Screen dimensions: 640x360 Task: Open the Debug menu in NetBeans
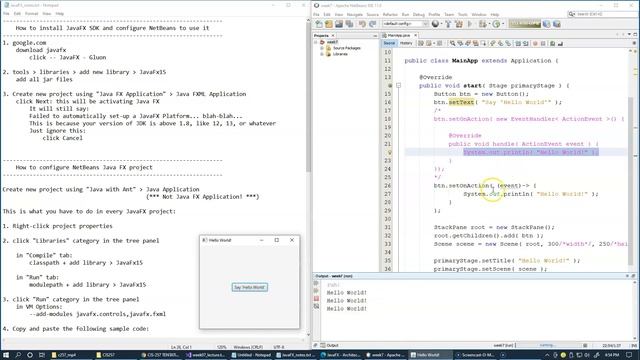pos(419,14)
